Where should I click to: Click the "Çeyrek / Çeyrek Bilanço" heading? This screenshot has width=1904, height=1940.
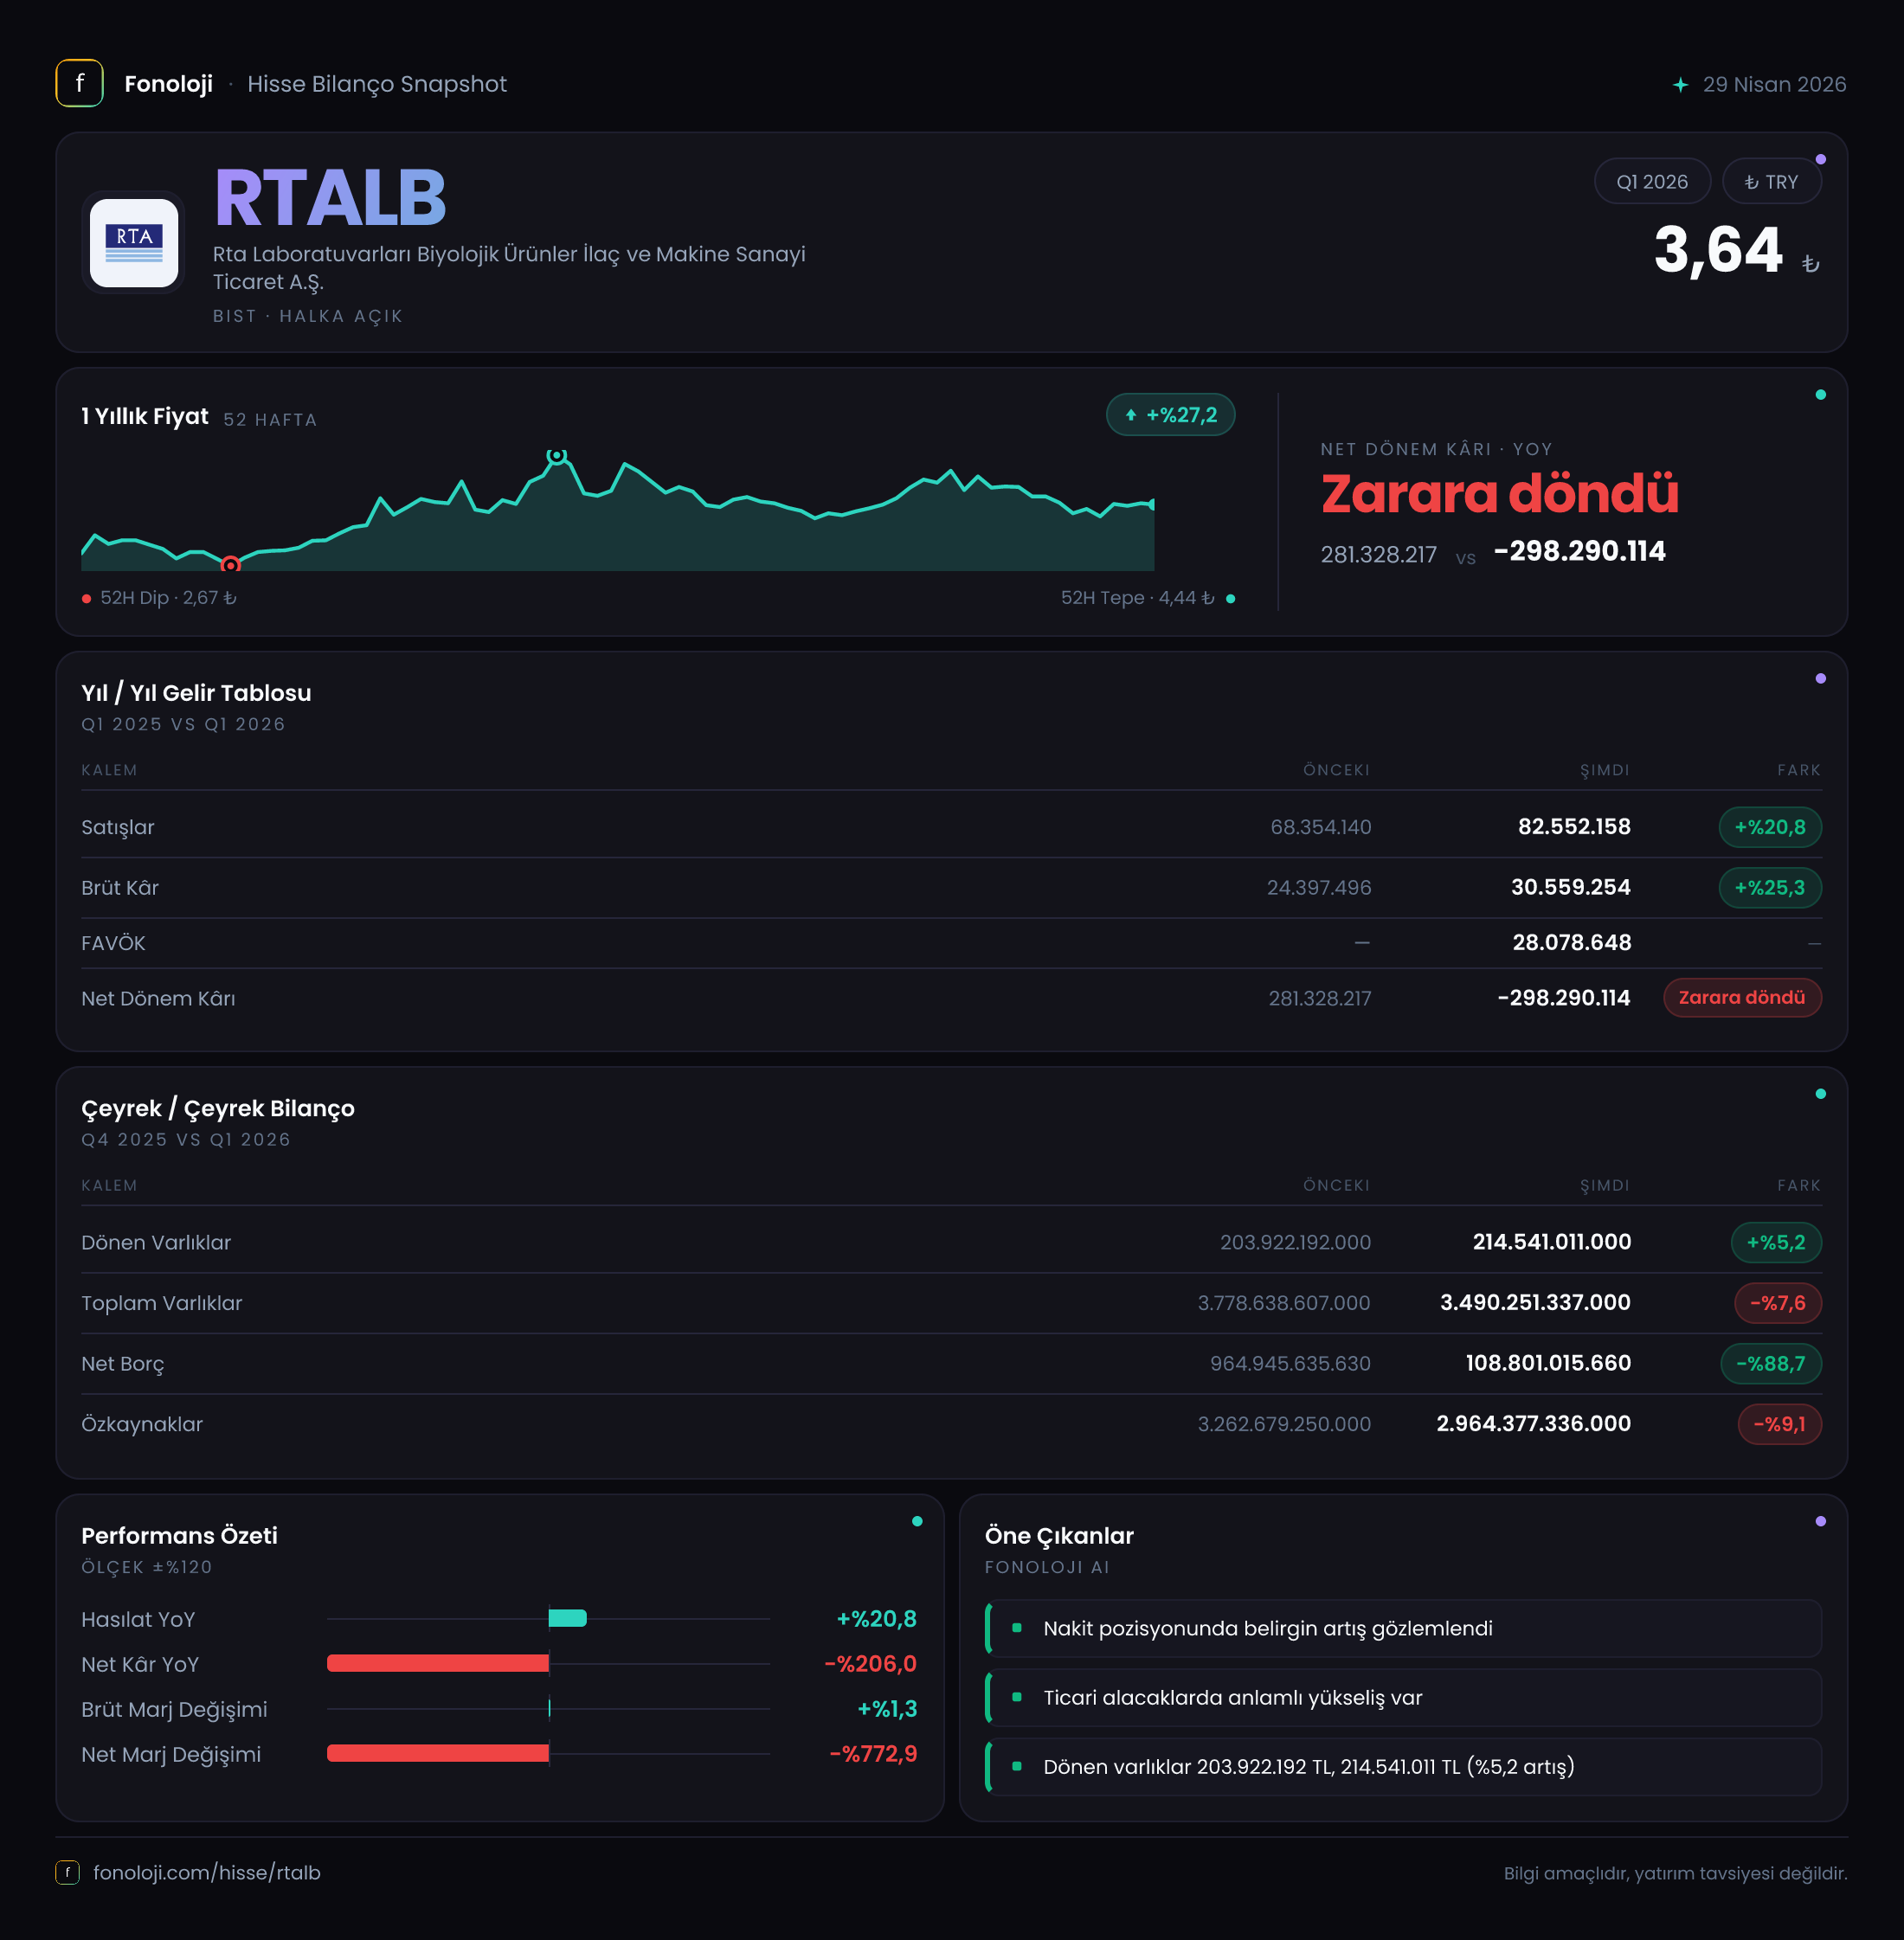[x=218, y=1109]
